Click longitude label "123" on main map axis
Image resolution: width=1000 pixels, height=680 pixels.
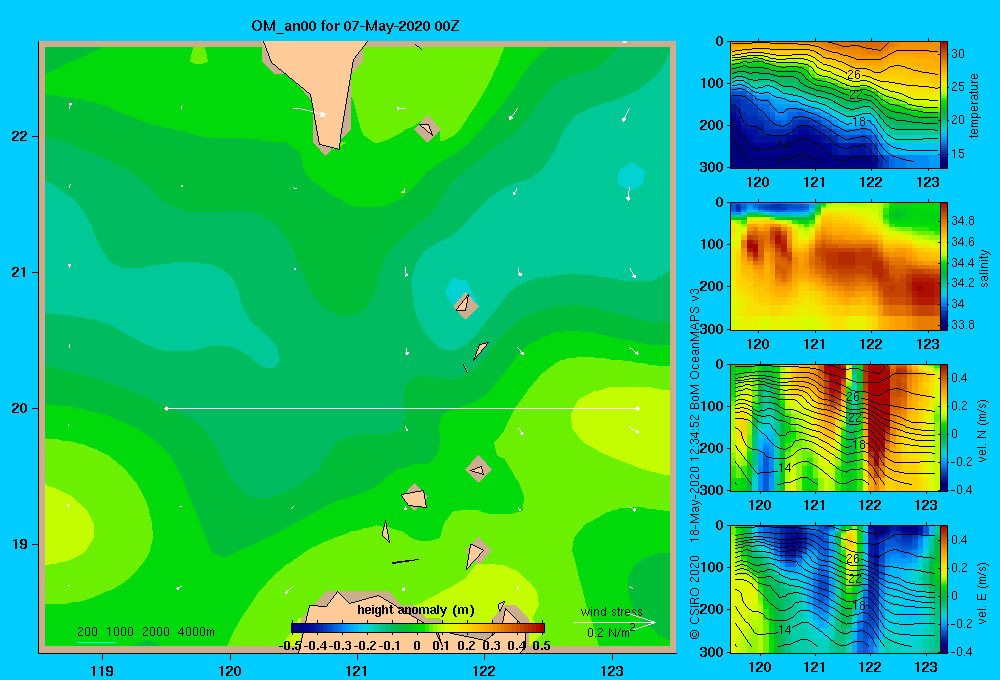point(612,670)
